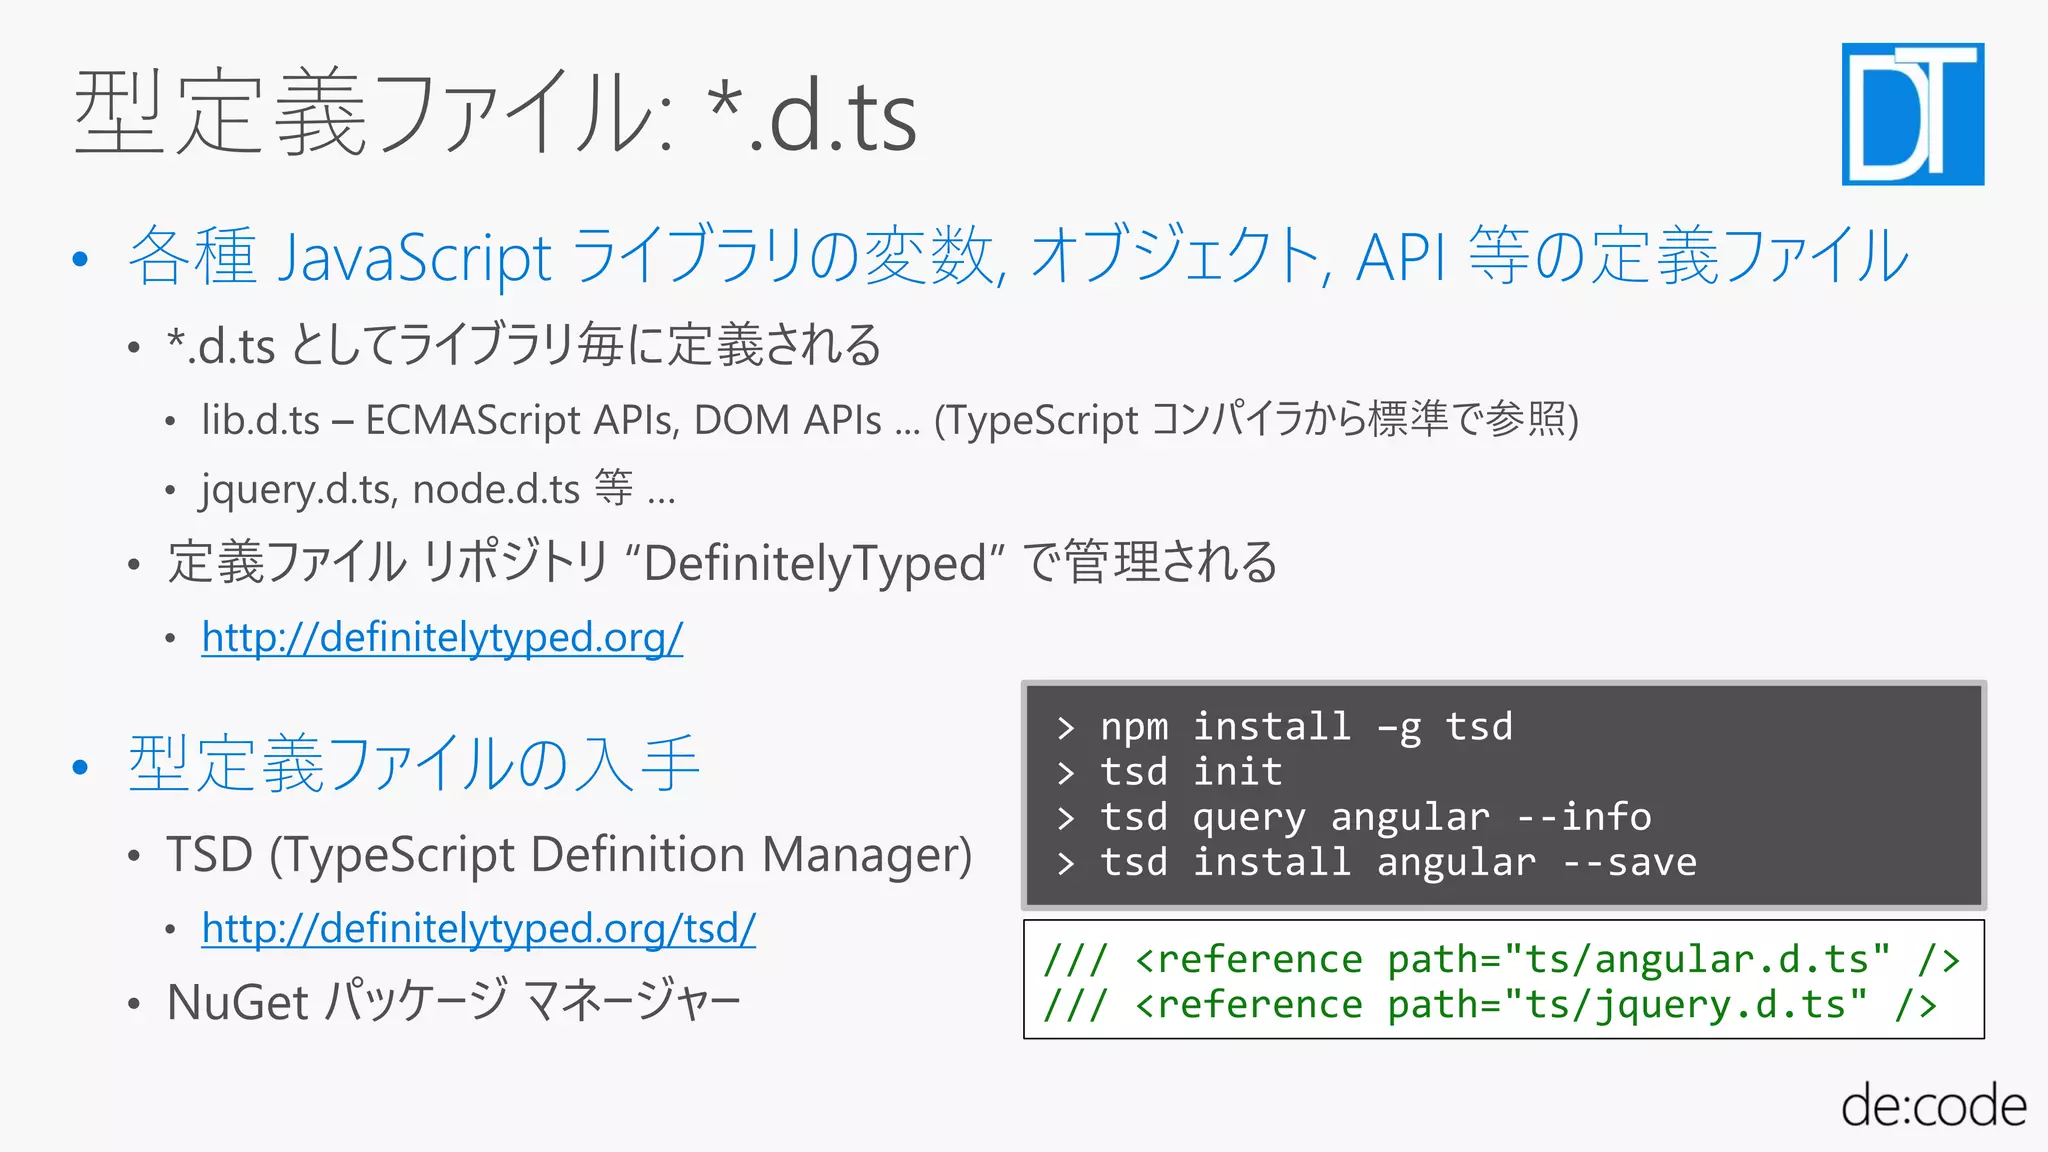Viewport: 2048px width, 1152px height.
Task: Click the tsd install angular --save line
Action: coord(1377,863)
